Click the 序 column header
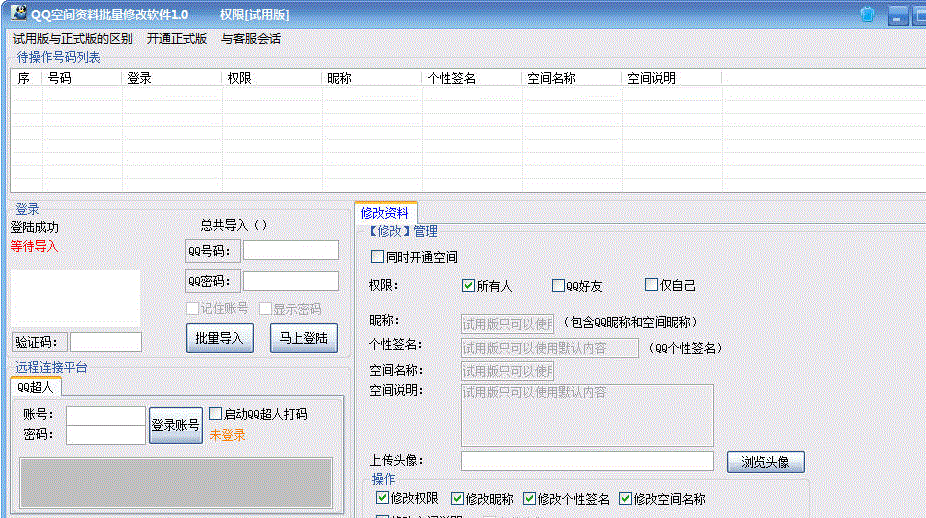The height and width of the screenshot is (518, 926). coord(26,78)
